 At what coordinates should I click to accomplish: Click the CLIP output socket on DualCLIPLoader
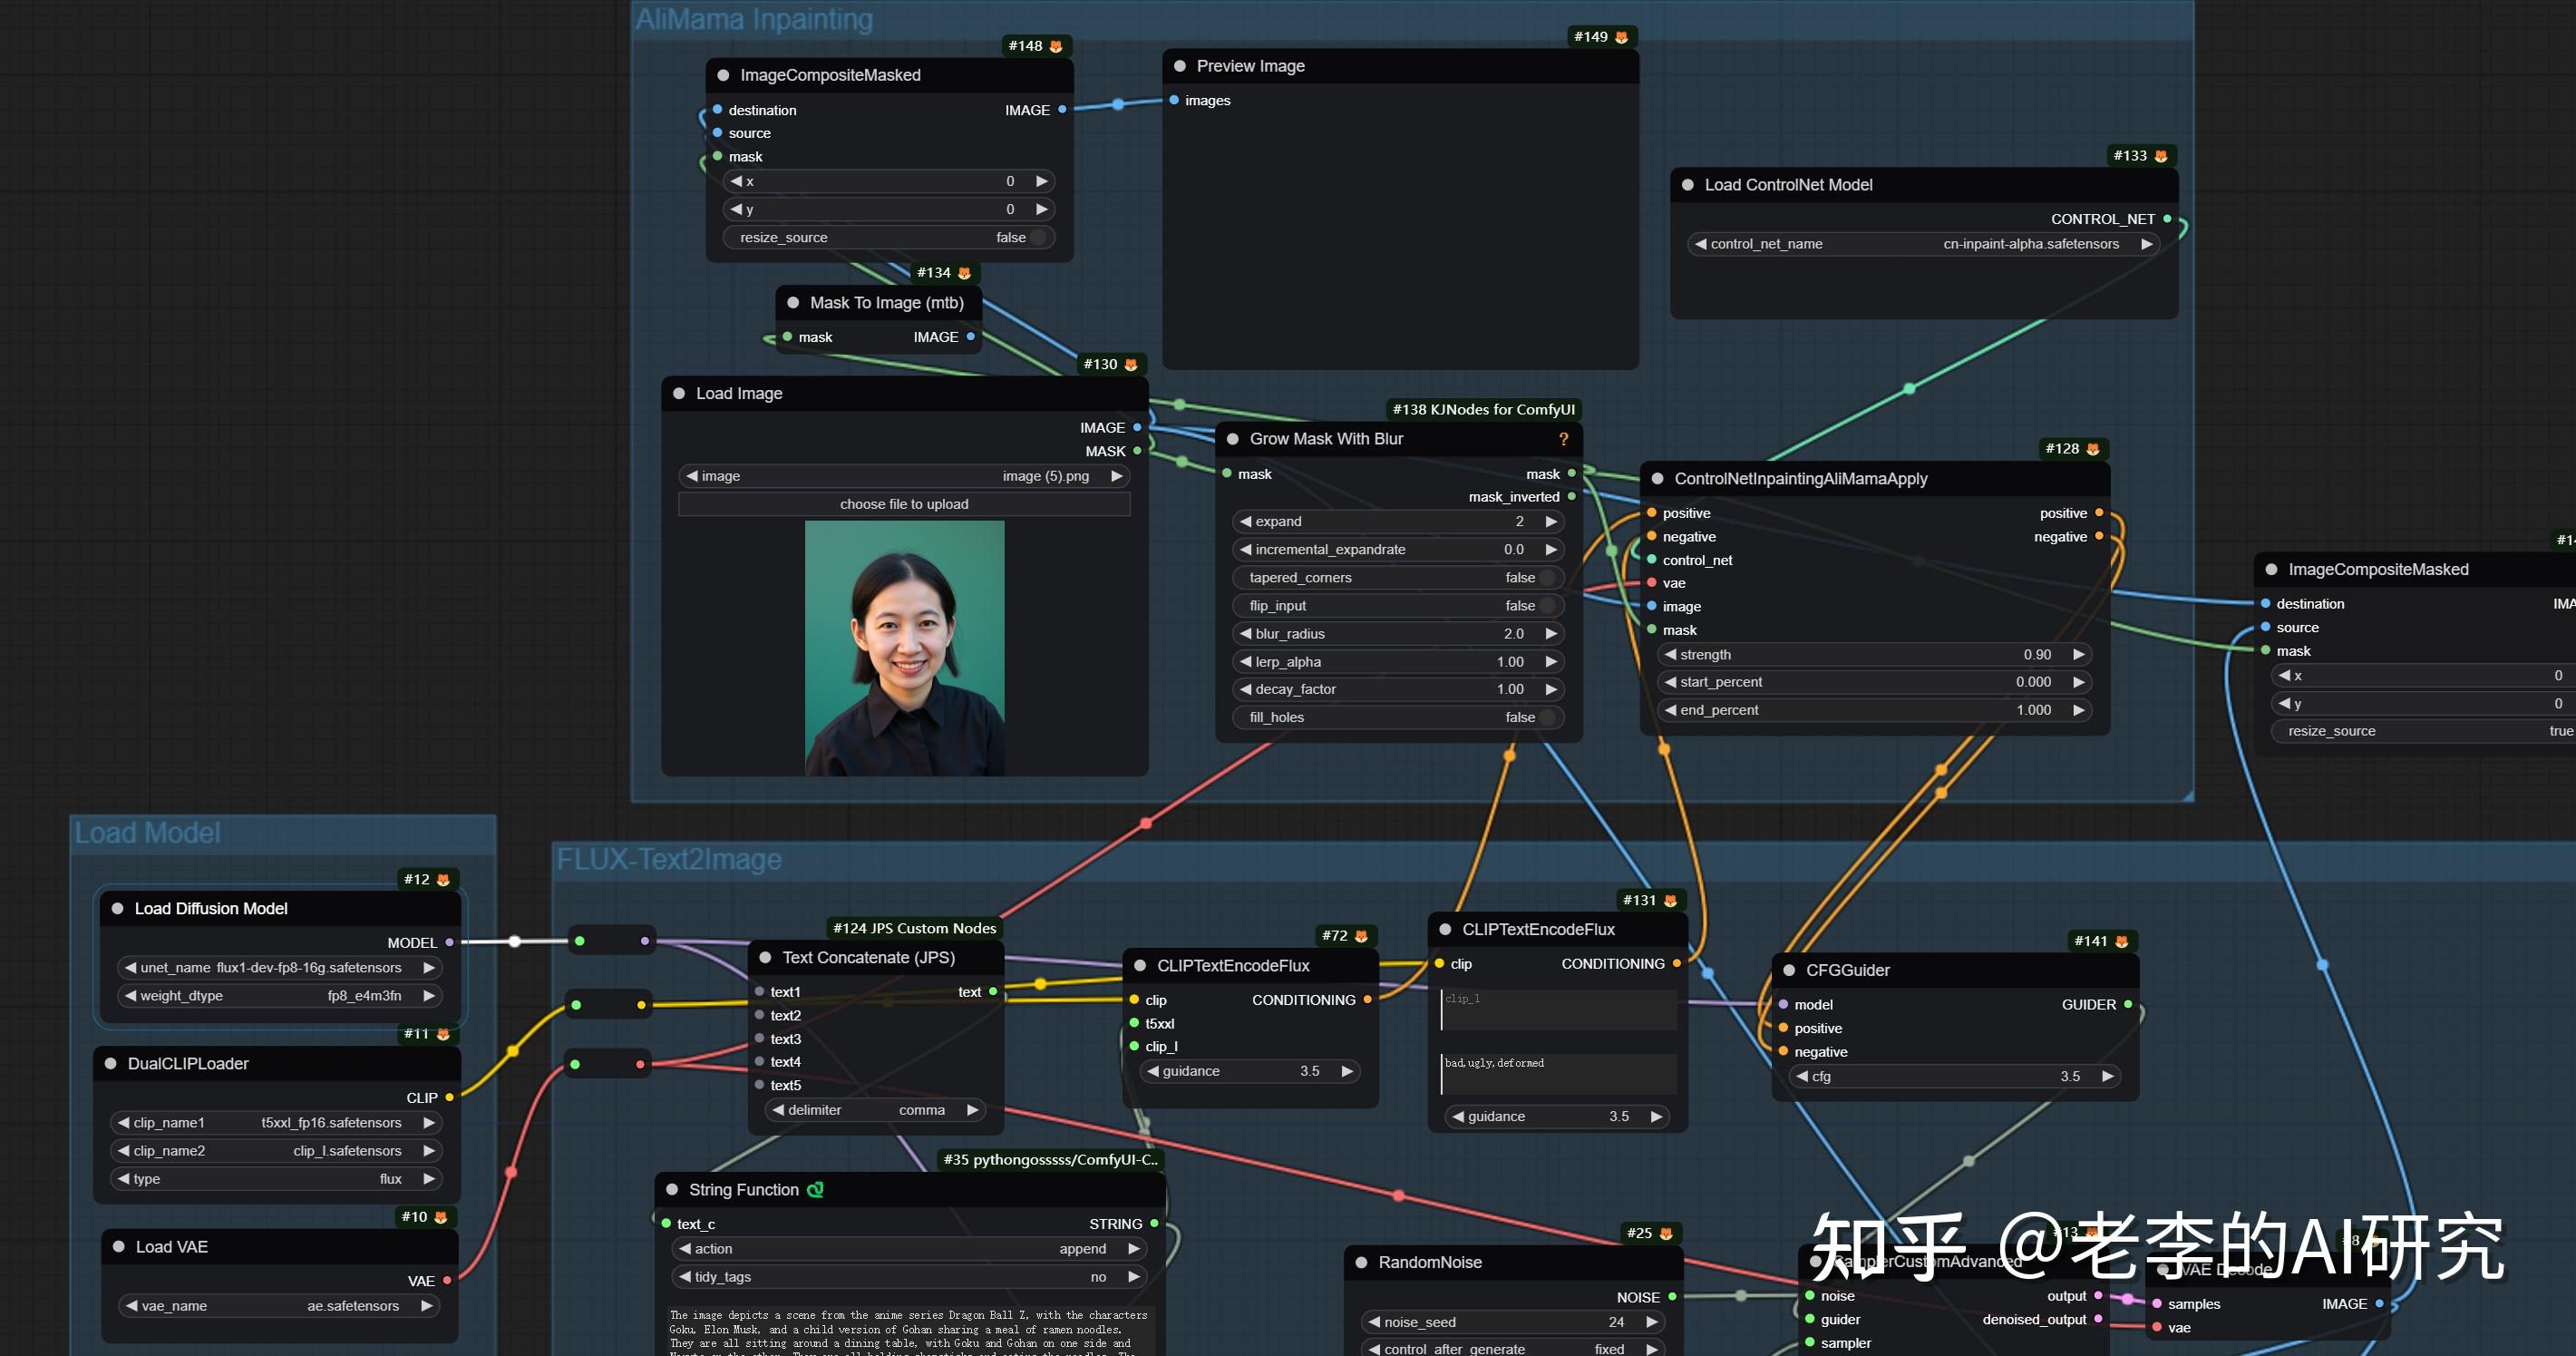point(448,1097)
